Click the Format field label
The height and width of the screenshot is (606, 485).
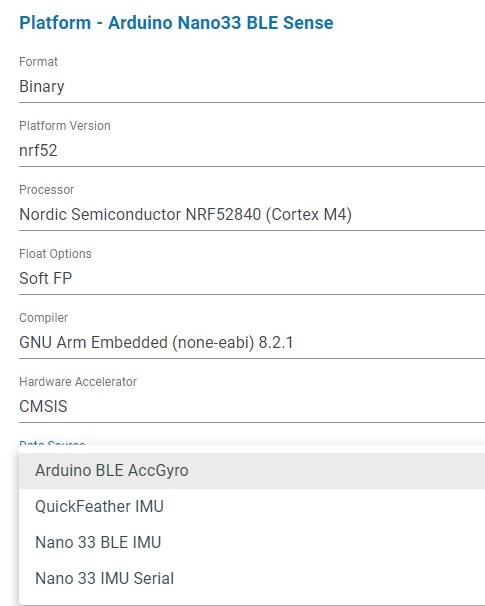coord(39,62)
